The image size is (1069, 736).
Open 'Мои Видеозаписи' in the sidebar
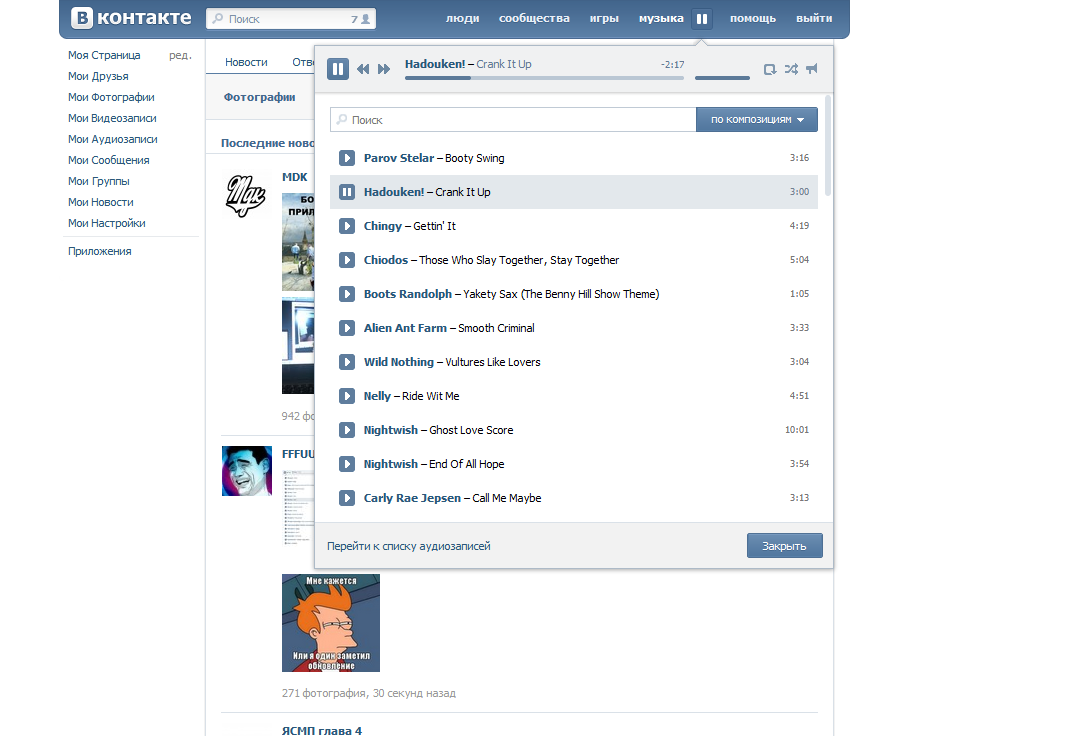pyautogui.click(x=112, y=119)
